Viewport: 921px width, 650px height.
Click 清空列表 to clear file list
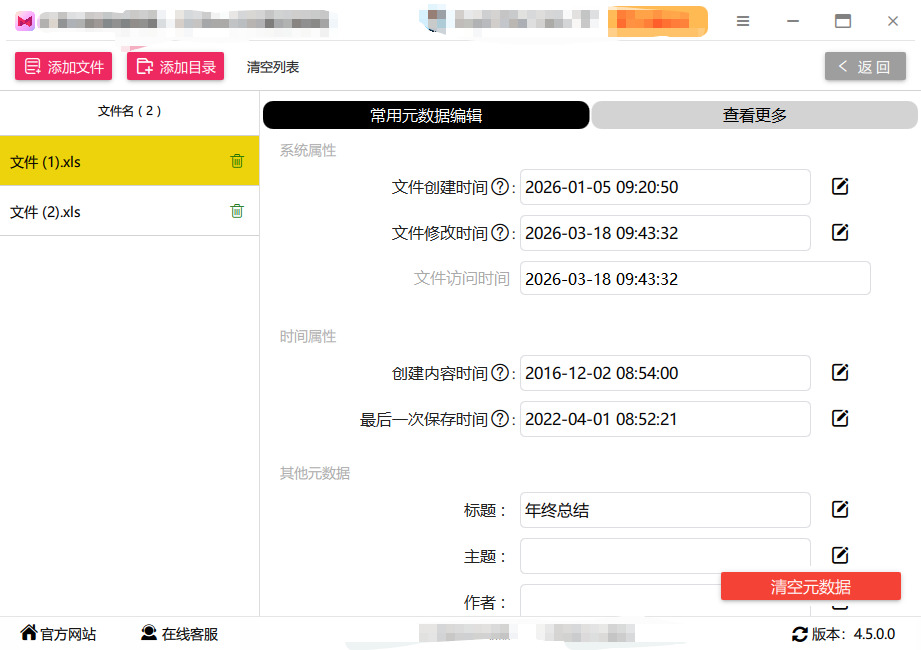point(273,67)
